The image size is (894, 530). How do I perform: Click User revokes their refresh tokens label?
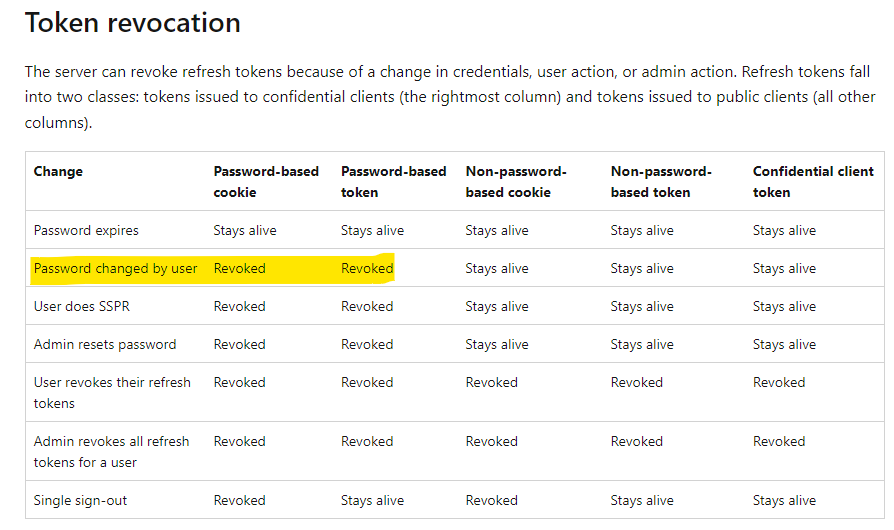click(111, 392)
